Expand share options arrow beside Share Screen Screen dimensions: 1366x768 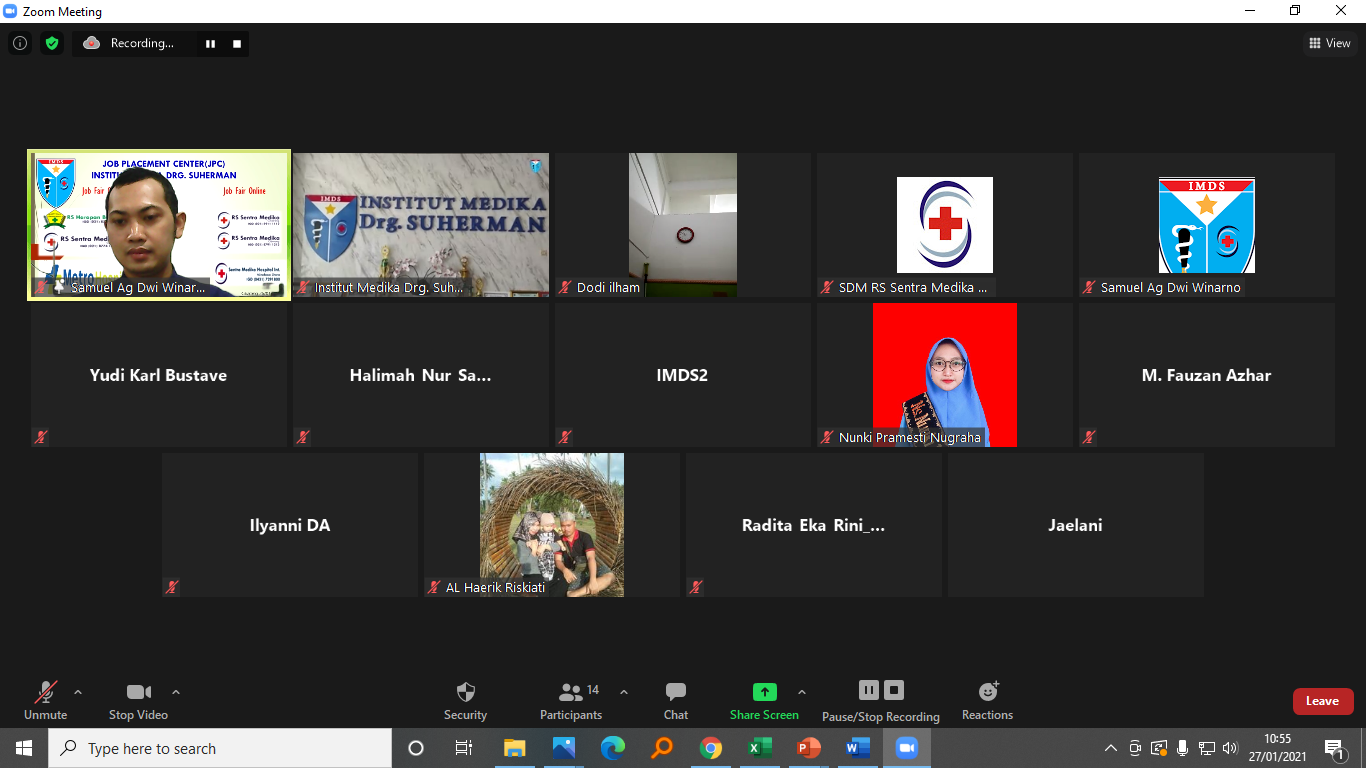point(801,692)
